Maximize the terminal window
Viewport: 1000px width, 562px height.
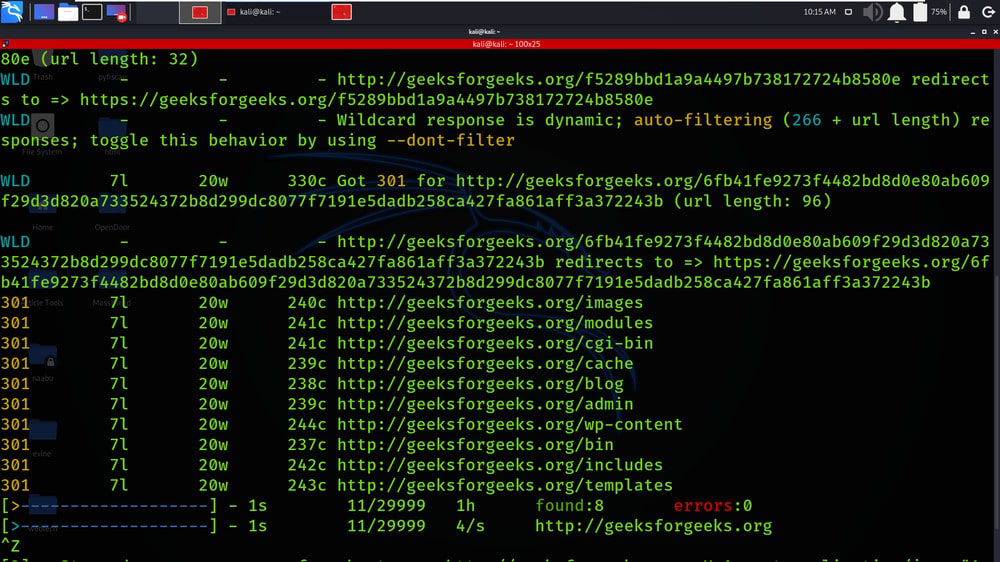(x=984, y=32)
